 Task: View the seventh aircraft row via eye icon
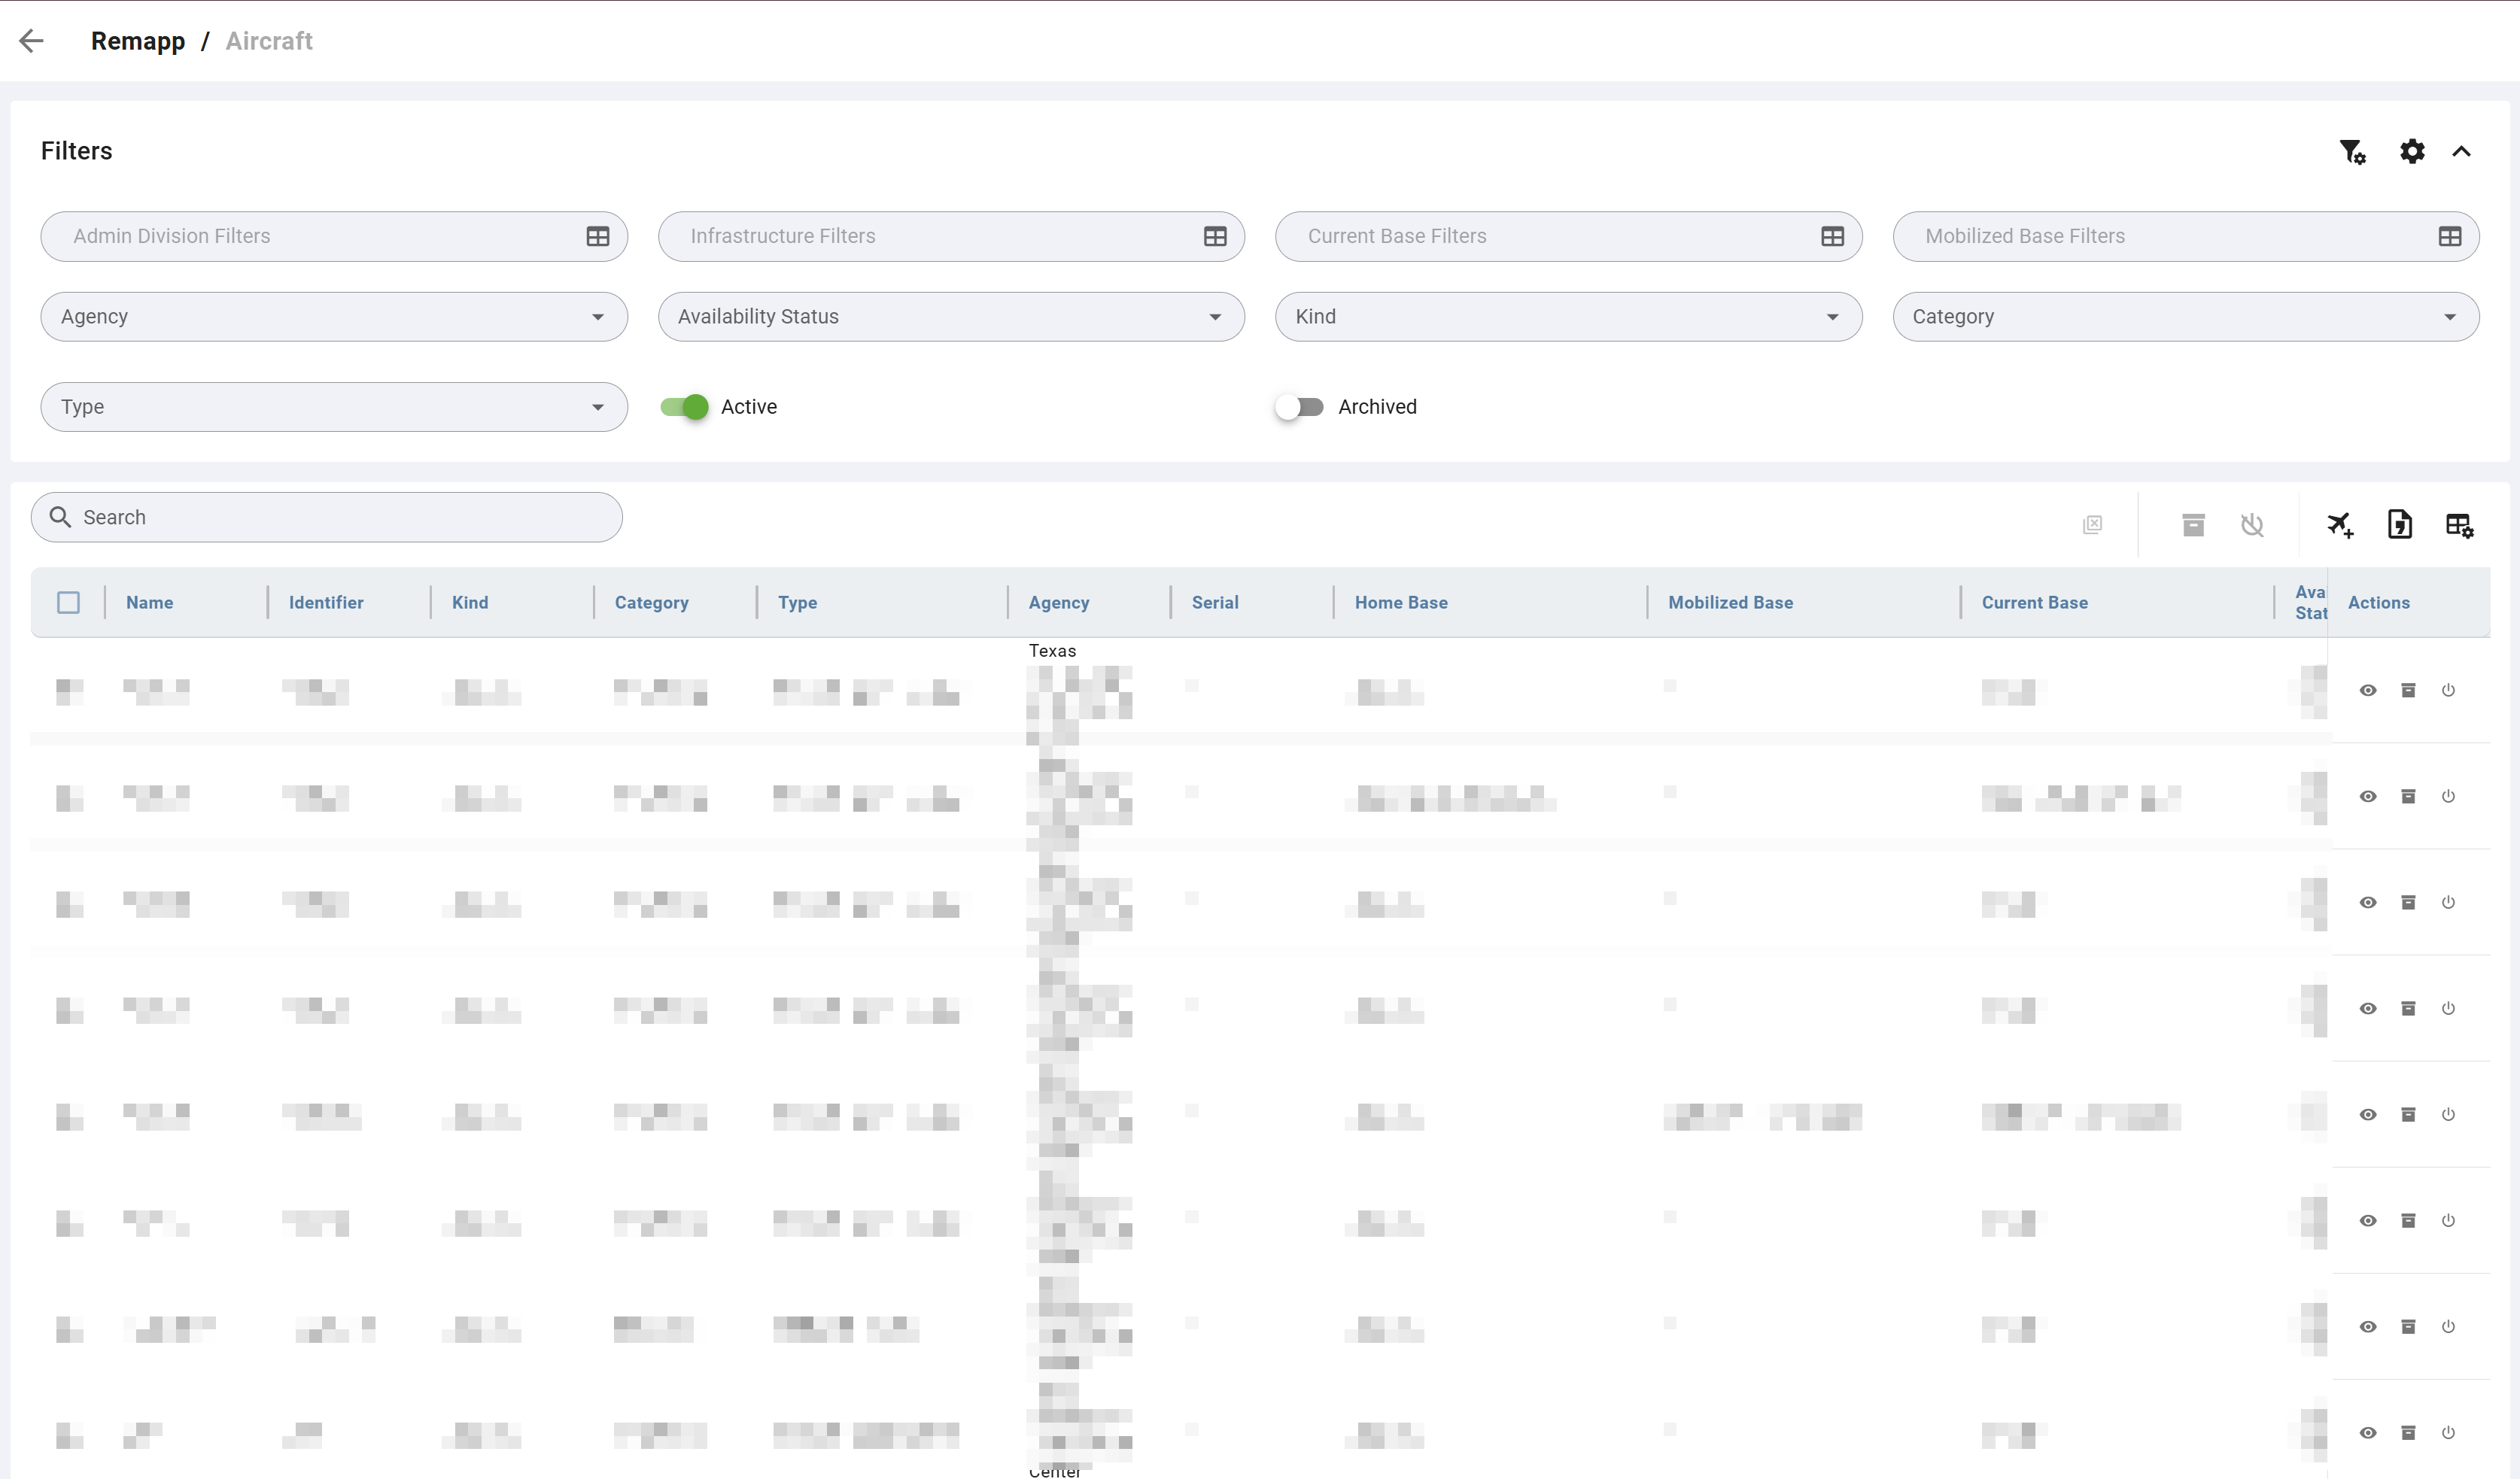click(2368, 1326)
